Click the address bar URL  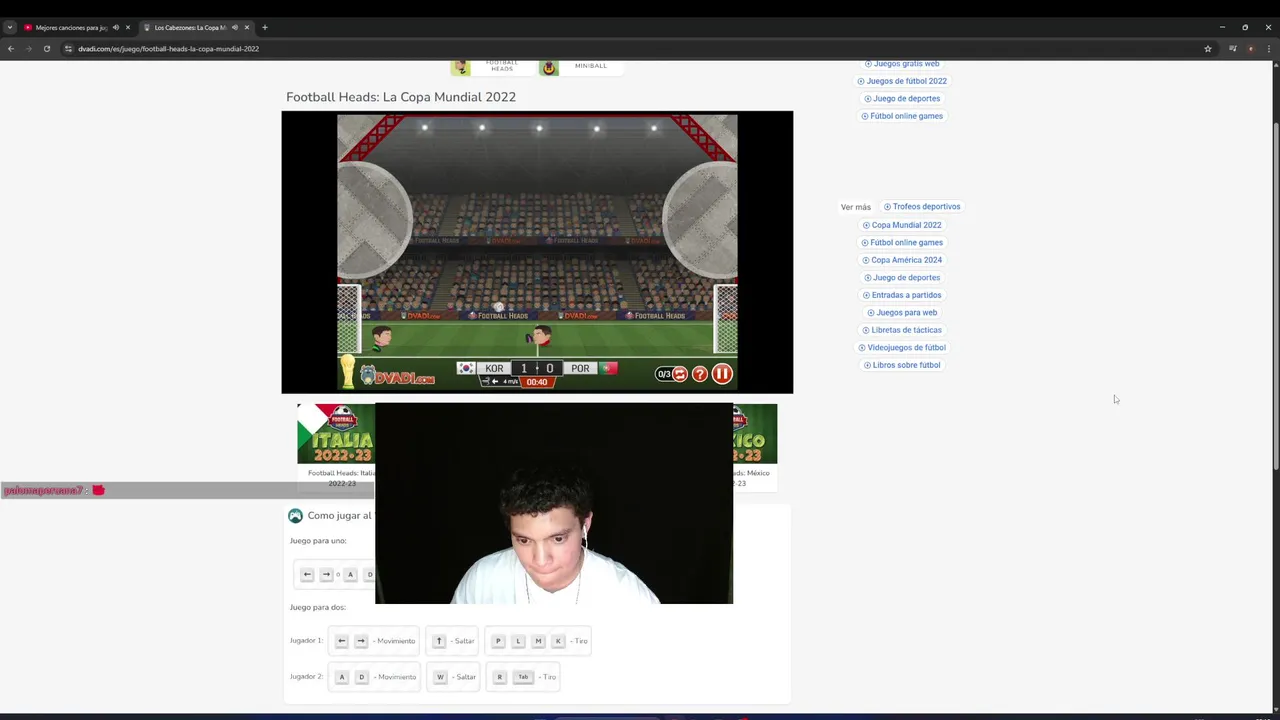168,48
